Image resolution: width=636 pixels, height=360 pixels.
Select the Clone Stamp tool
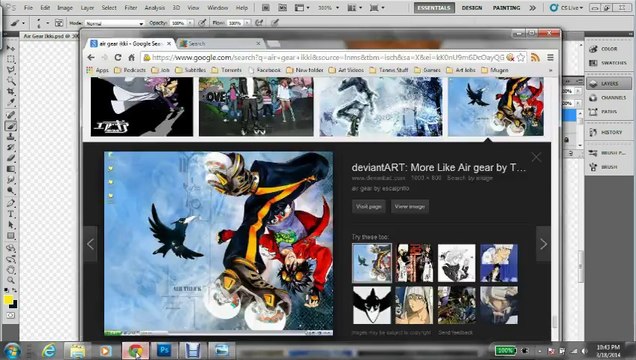11,137
